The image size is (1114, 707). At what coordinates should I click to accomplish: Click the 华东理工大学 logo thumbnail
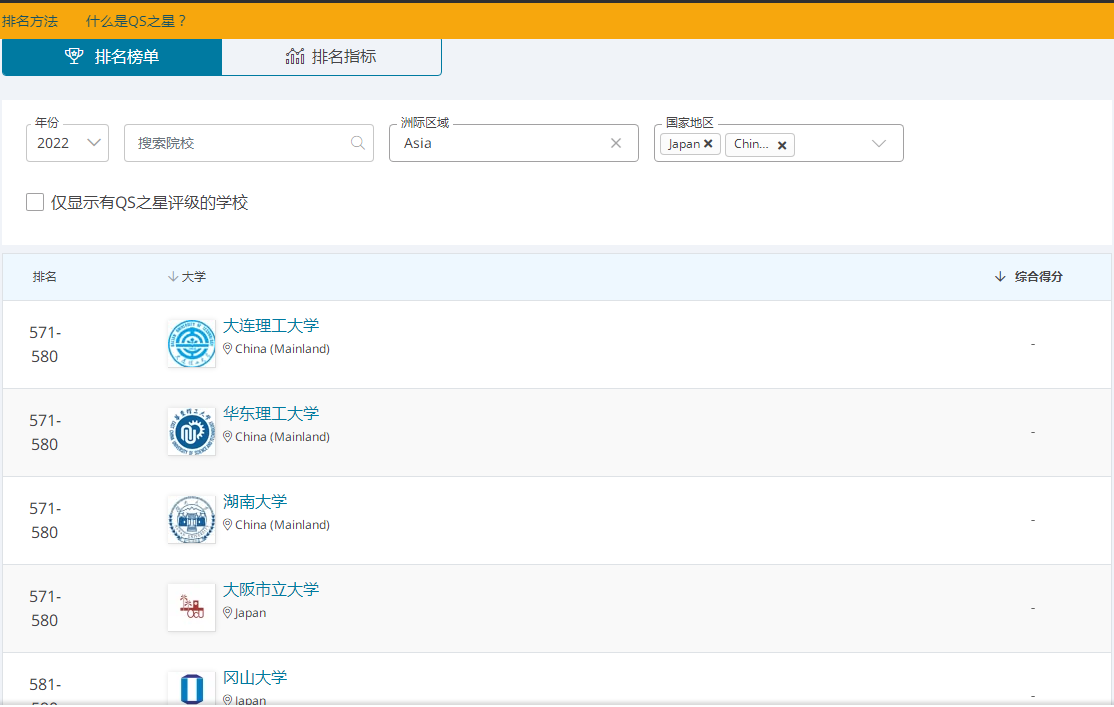click(x=192, y=431)
